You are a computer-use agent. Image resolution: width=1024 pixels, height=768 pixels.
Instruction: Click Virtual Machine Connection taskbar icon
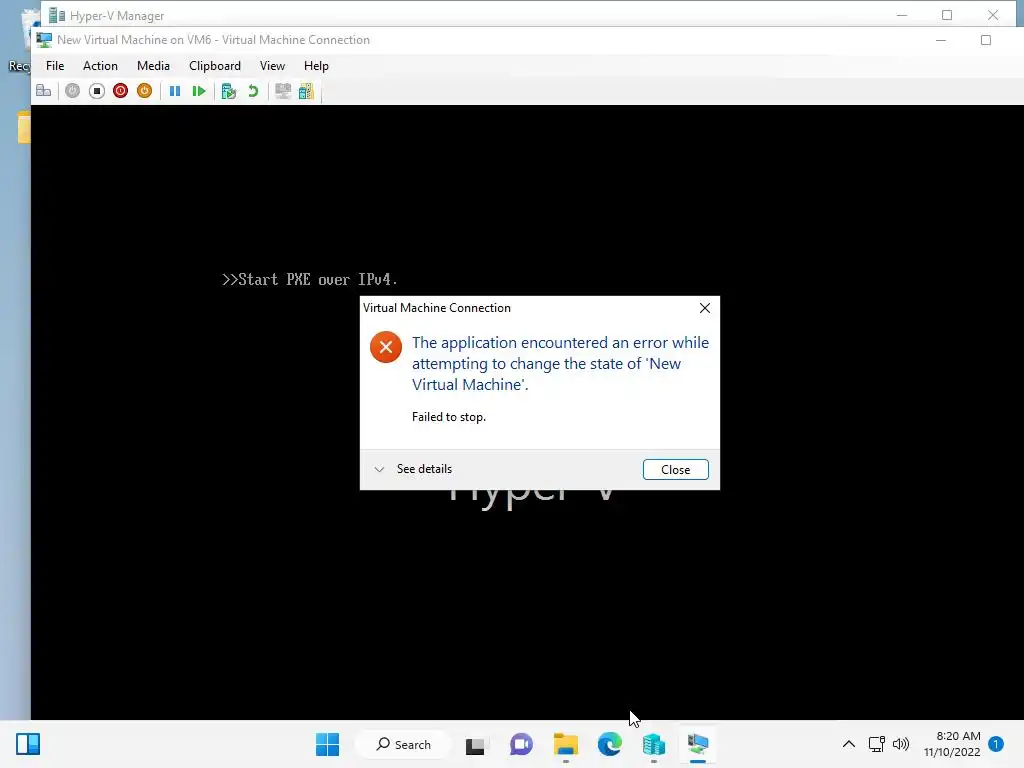pos(697,744)
